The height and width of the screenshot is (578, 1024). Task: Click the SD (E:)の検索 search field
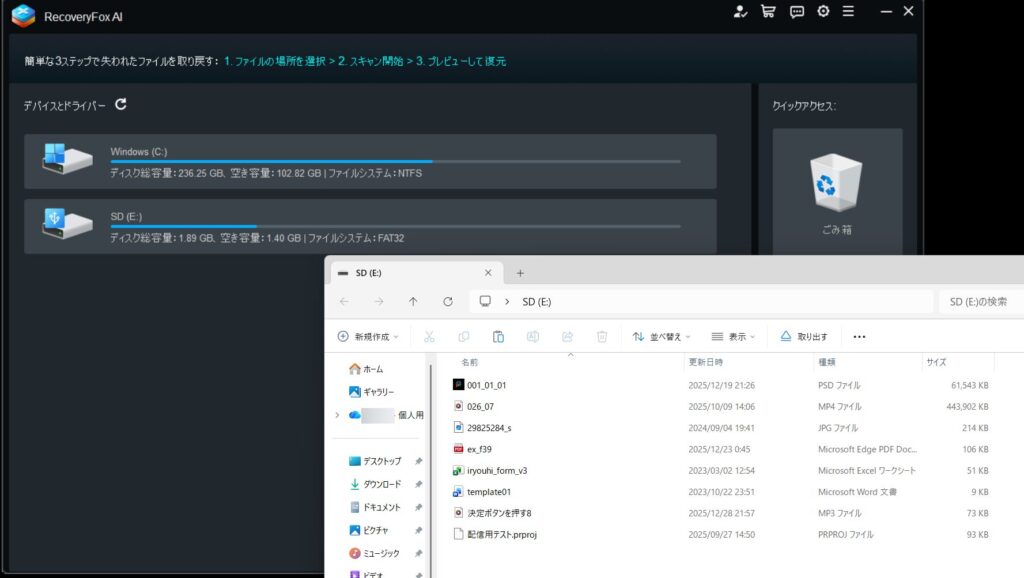pos(978,301)
